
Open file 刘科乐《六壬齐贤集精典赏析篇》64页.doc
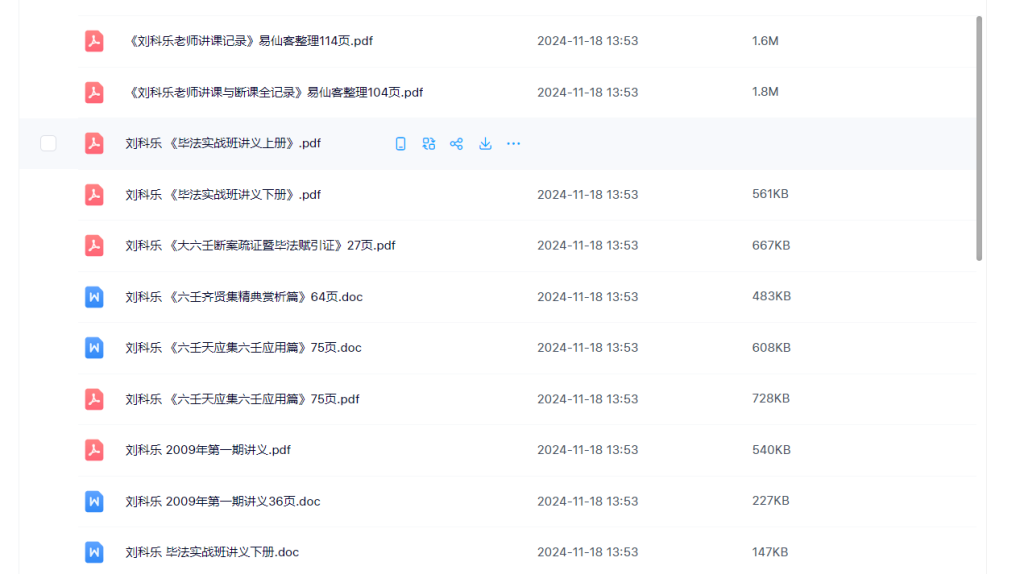point(244,296)
